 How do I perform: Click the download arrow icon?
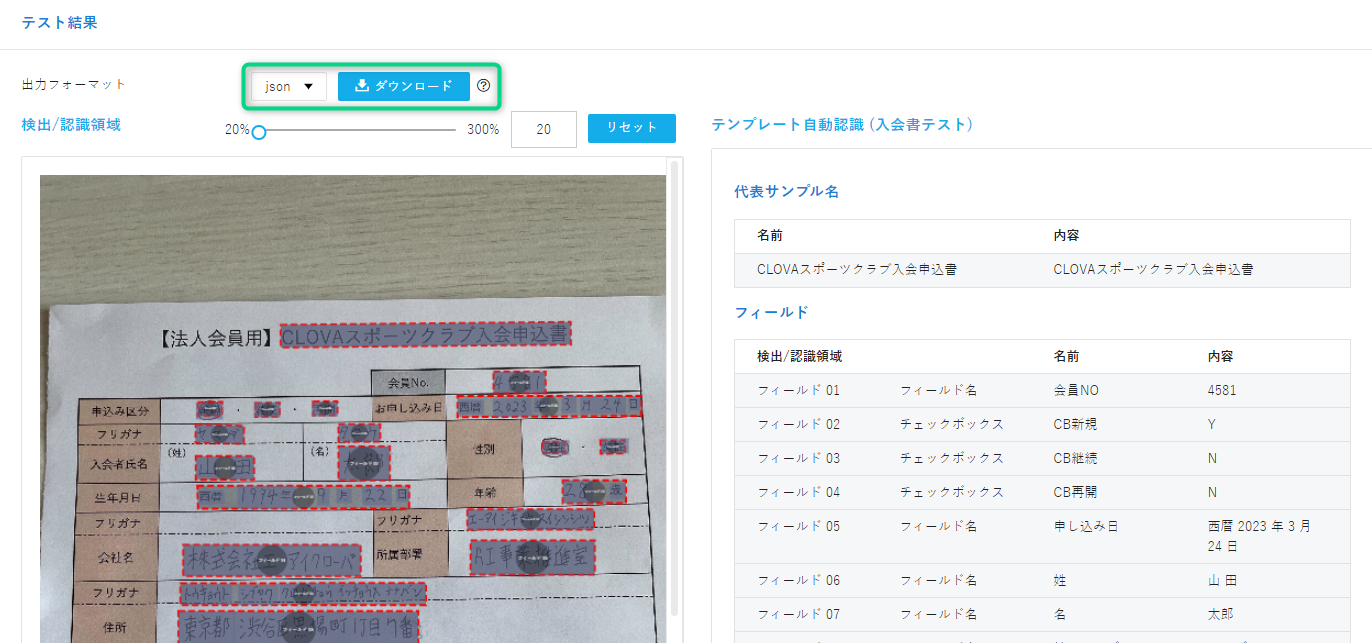362,86
